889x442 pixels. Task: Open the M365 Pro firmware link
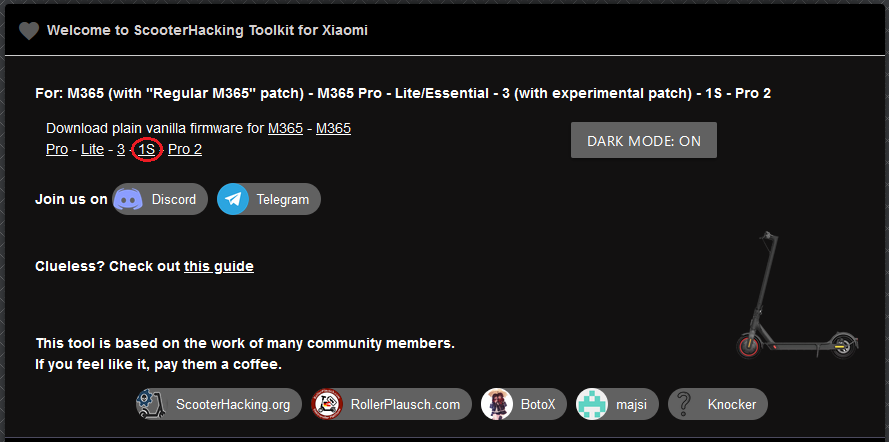click(x=333, y=128)
